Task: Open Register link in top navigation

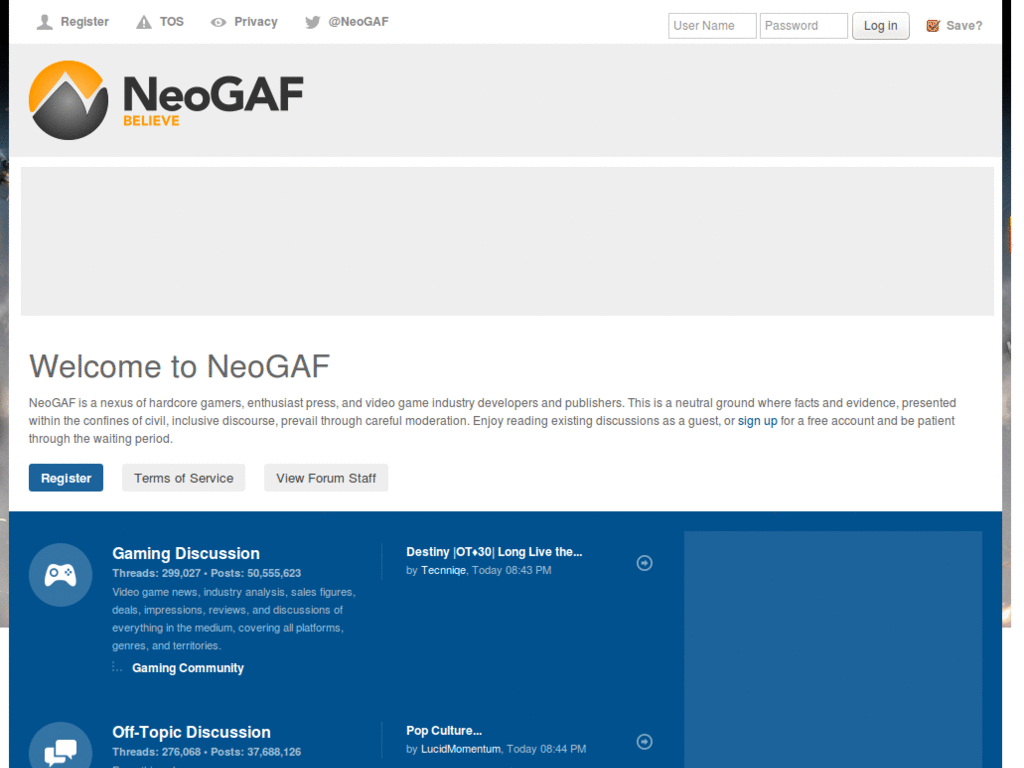Action: [84, 22]
